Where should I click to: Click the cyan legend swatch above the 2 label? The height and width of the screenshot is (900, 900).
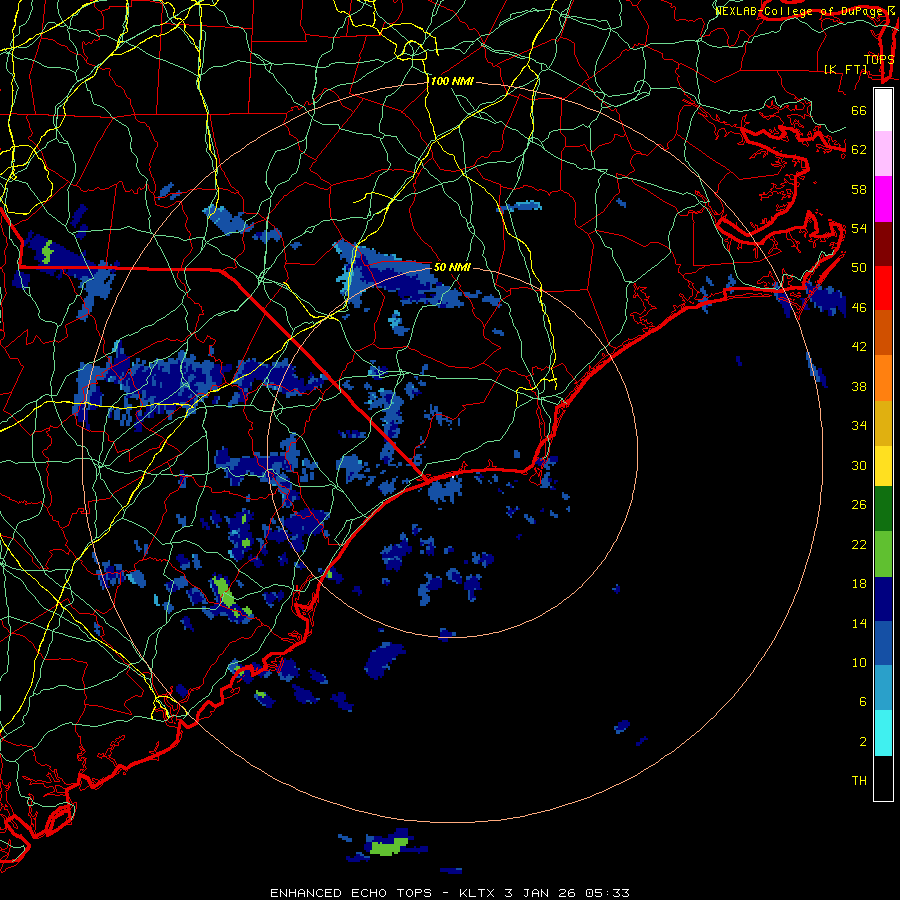click(x=883, y=733)
